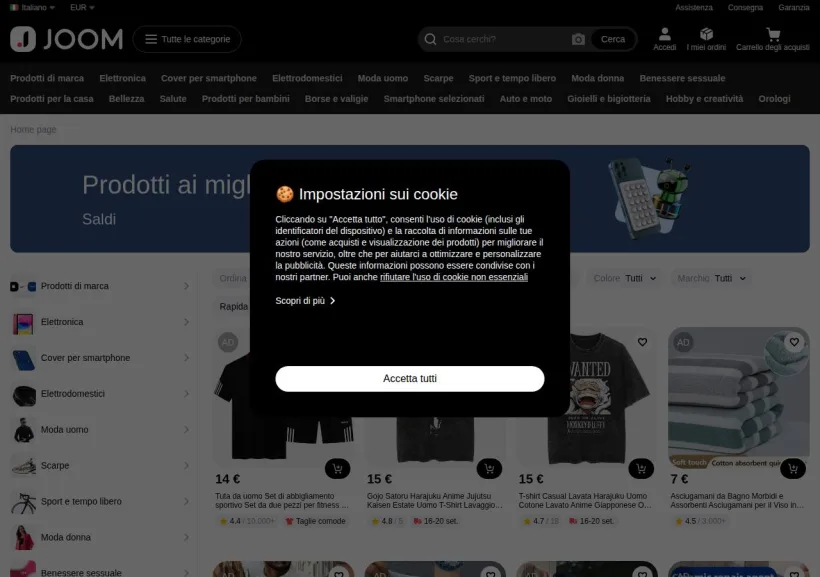Screen dimensions: 820x577
Task: Add the 7 € Asciugamani to cart
Action: point(793,468)
